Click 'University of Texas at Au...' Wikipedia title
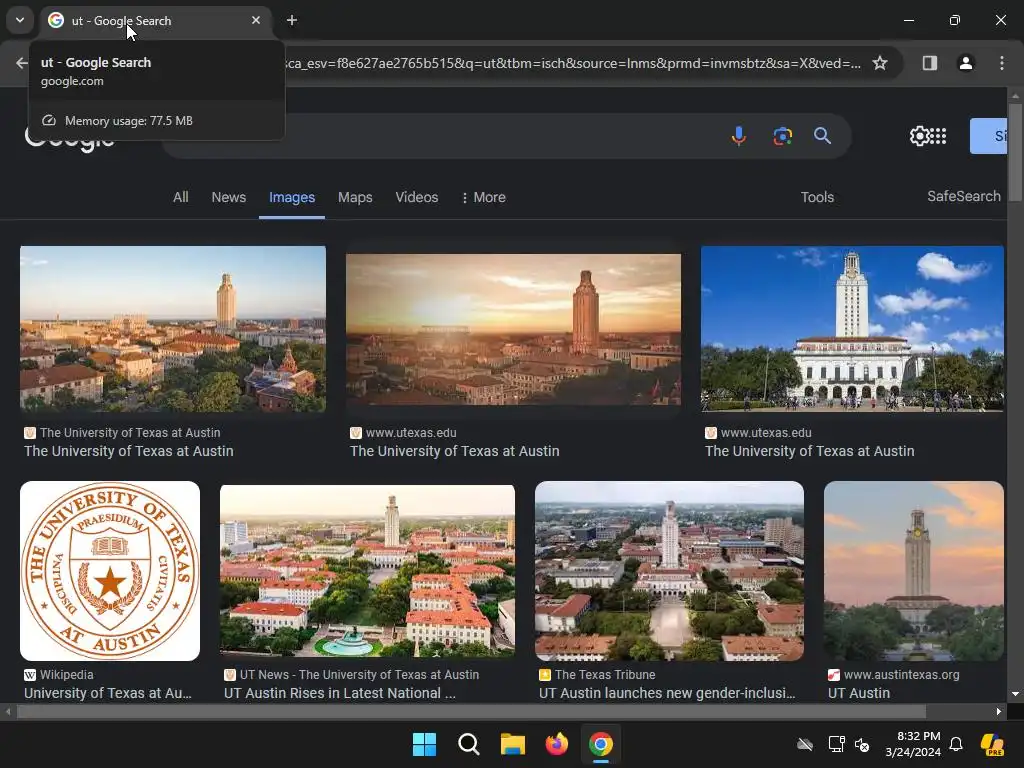 [108, 693]
